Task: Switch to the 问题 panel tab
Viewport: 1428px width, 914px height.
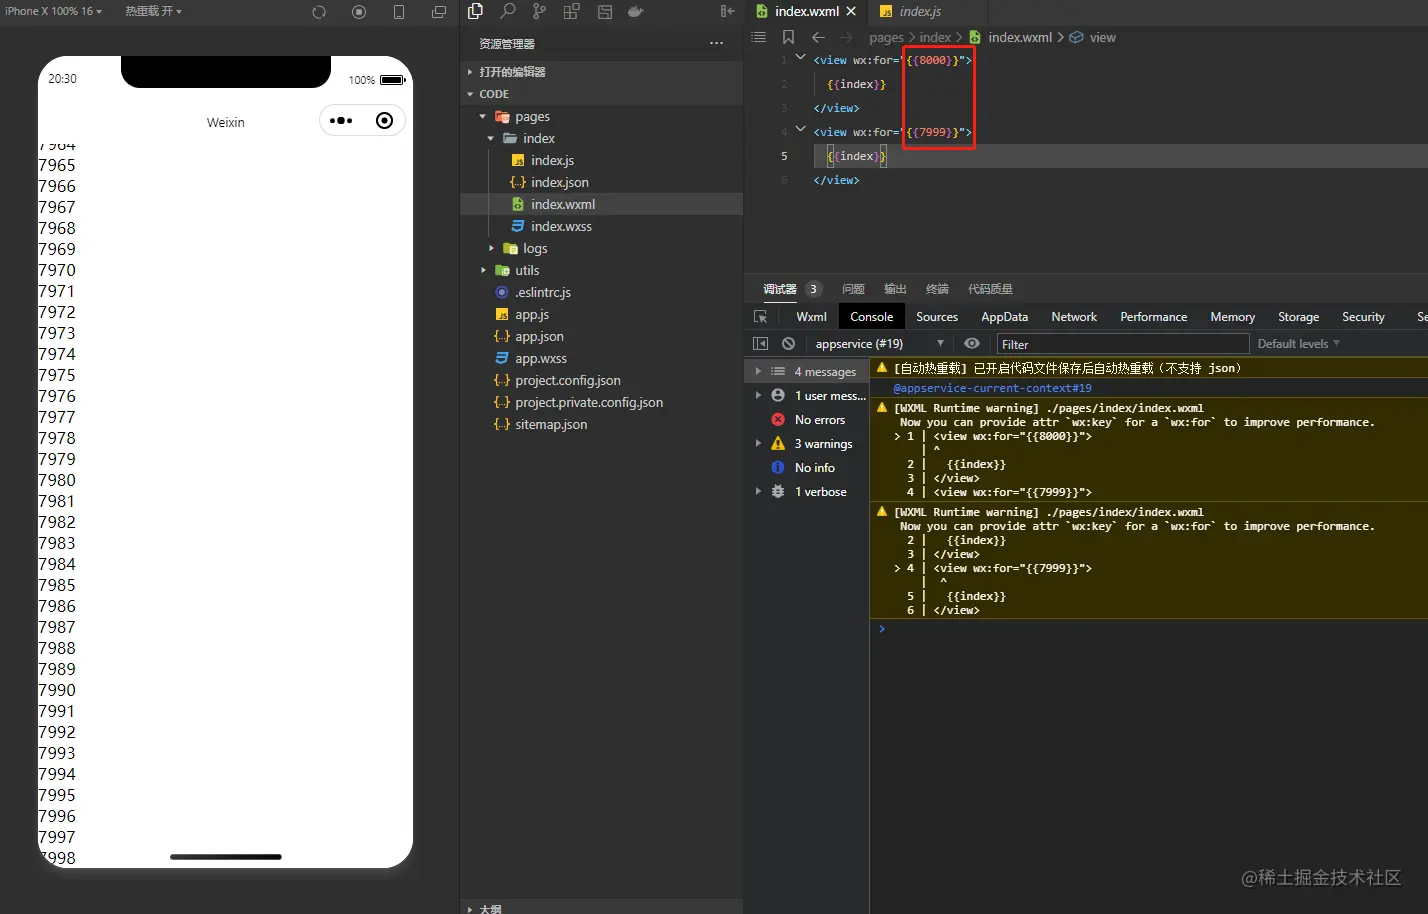Action: 853,289
